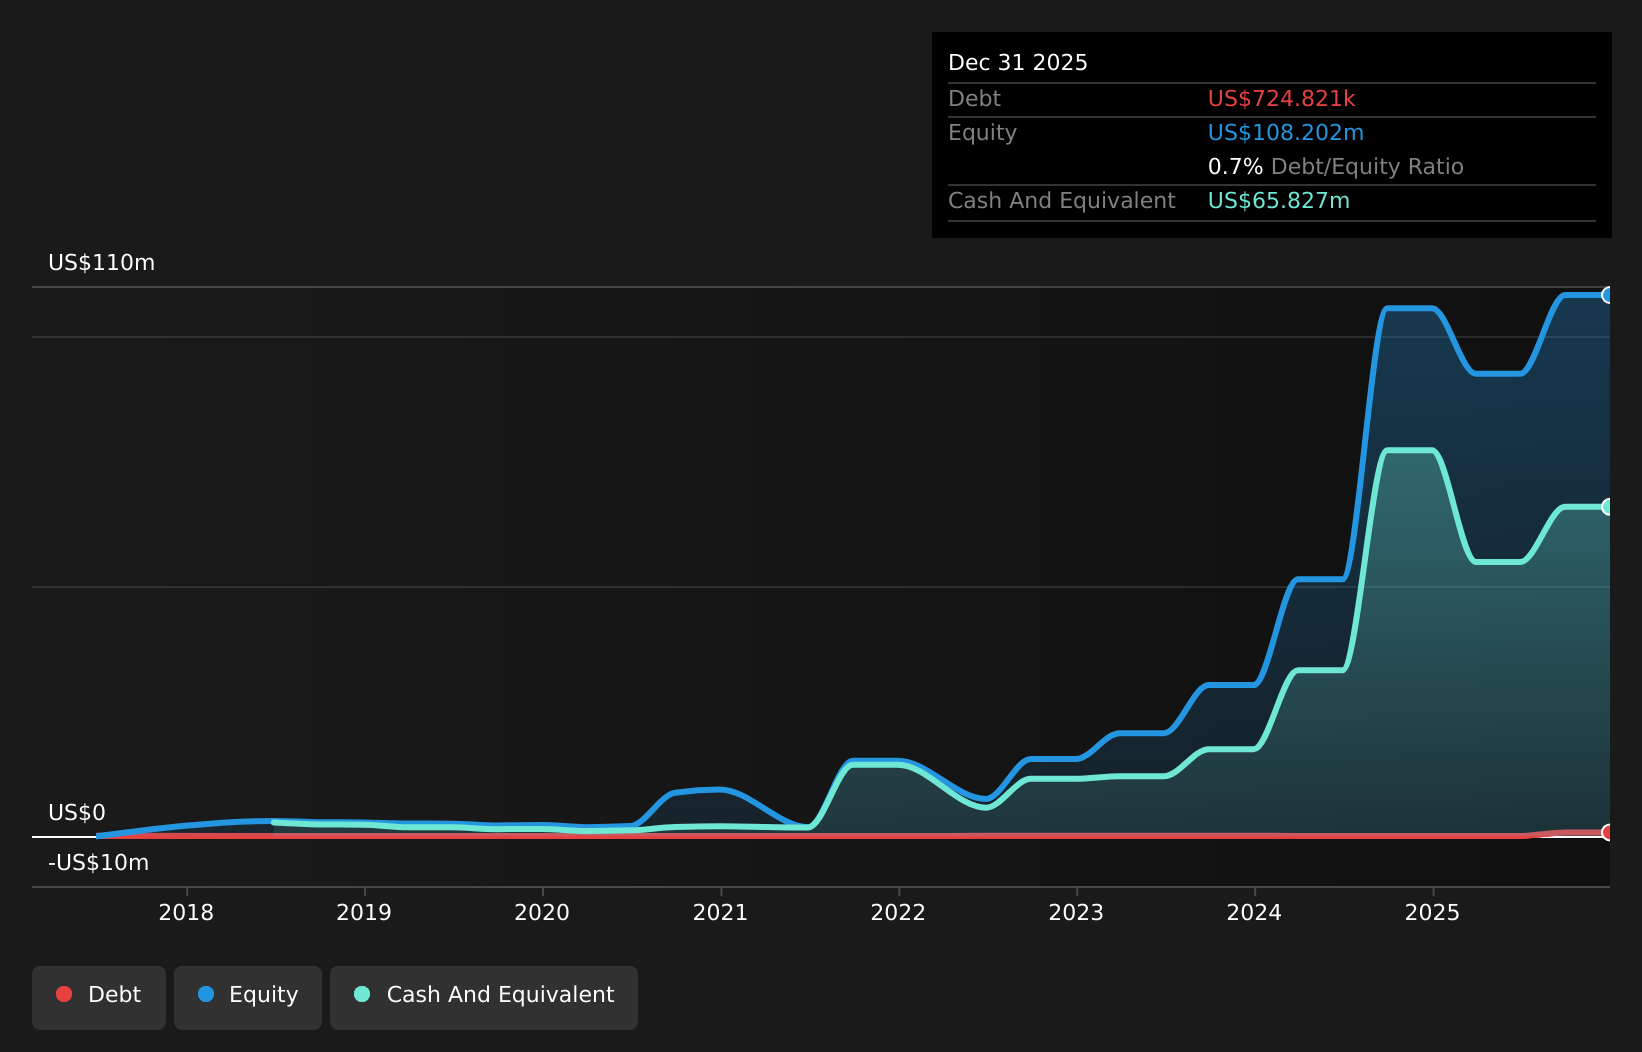The image size is (1642, 1052).
Task: Click the 2022 axis label
Action: 898,912
